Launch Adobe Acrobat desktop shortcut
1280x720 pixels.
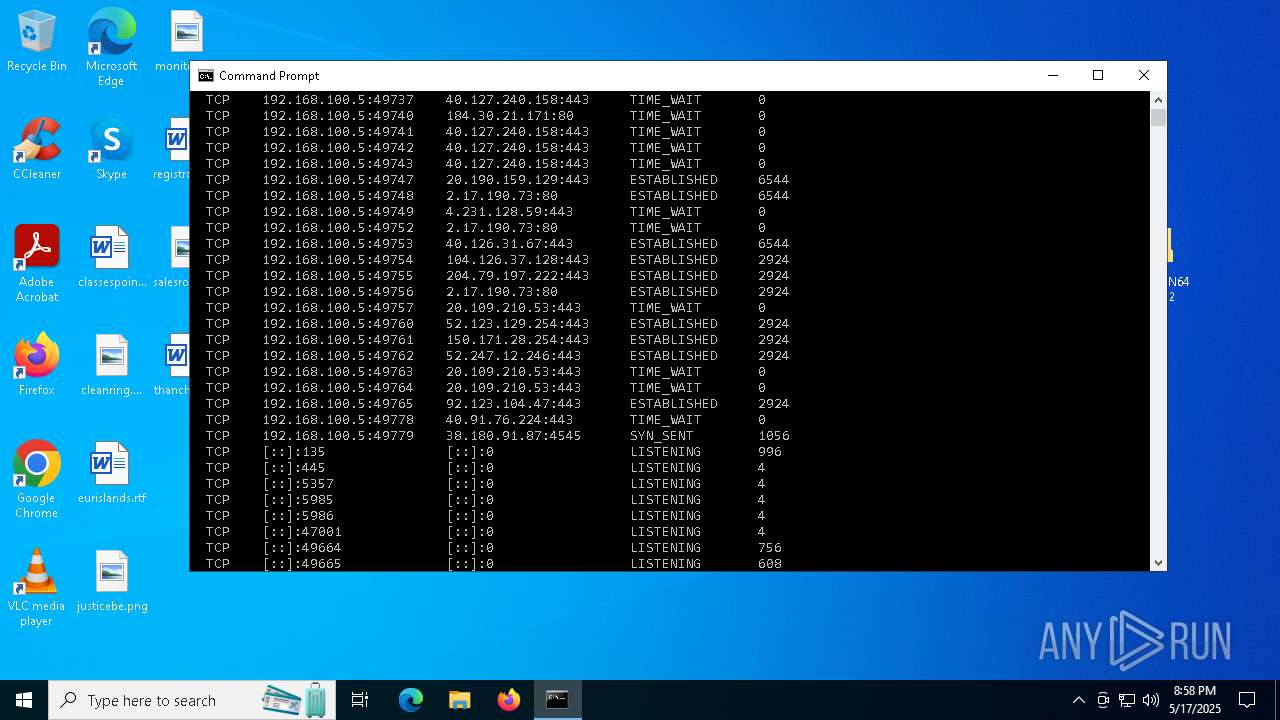point(36,264)
